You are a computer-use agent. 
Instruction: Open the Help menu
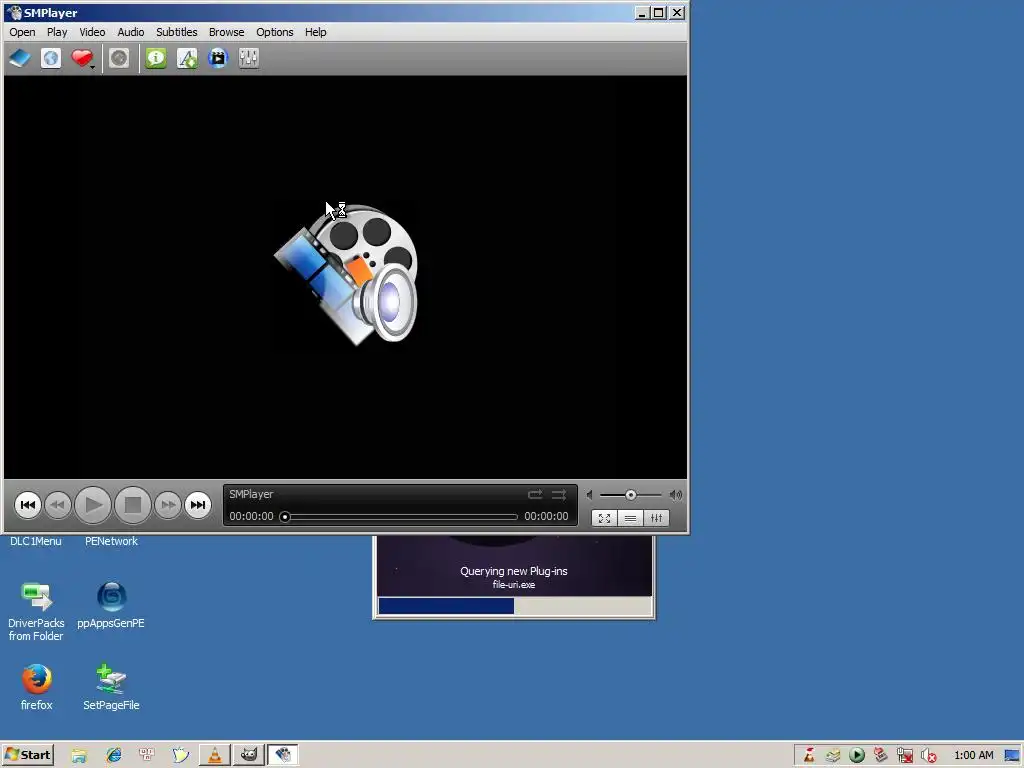[315, 32]
